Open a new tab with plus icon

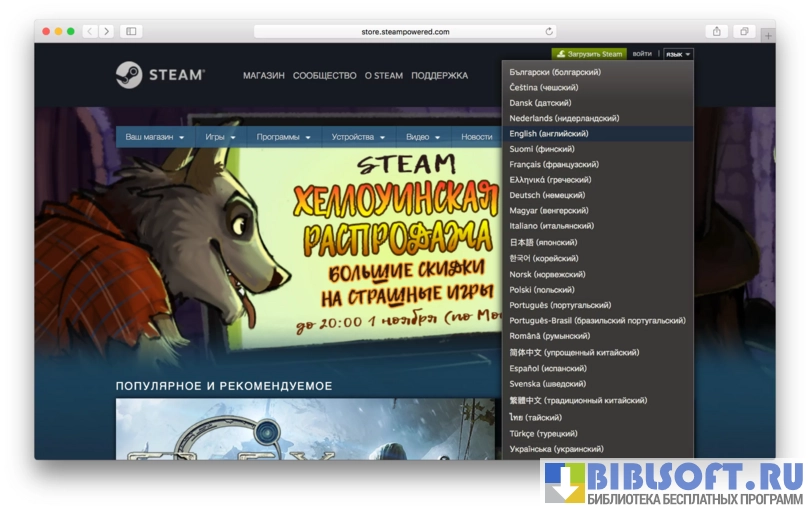[768, 36]
